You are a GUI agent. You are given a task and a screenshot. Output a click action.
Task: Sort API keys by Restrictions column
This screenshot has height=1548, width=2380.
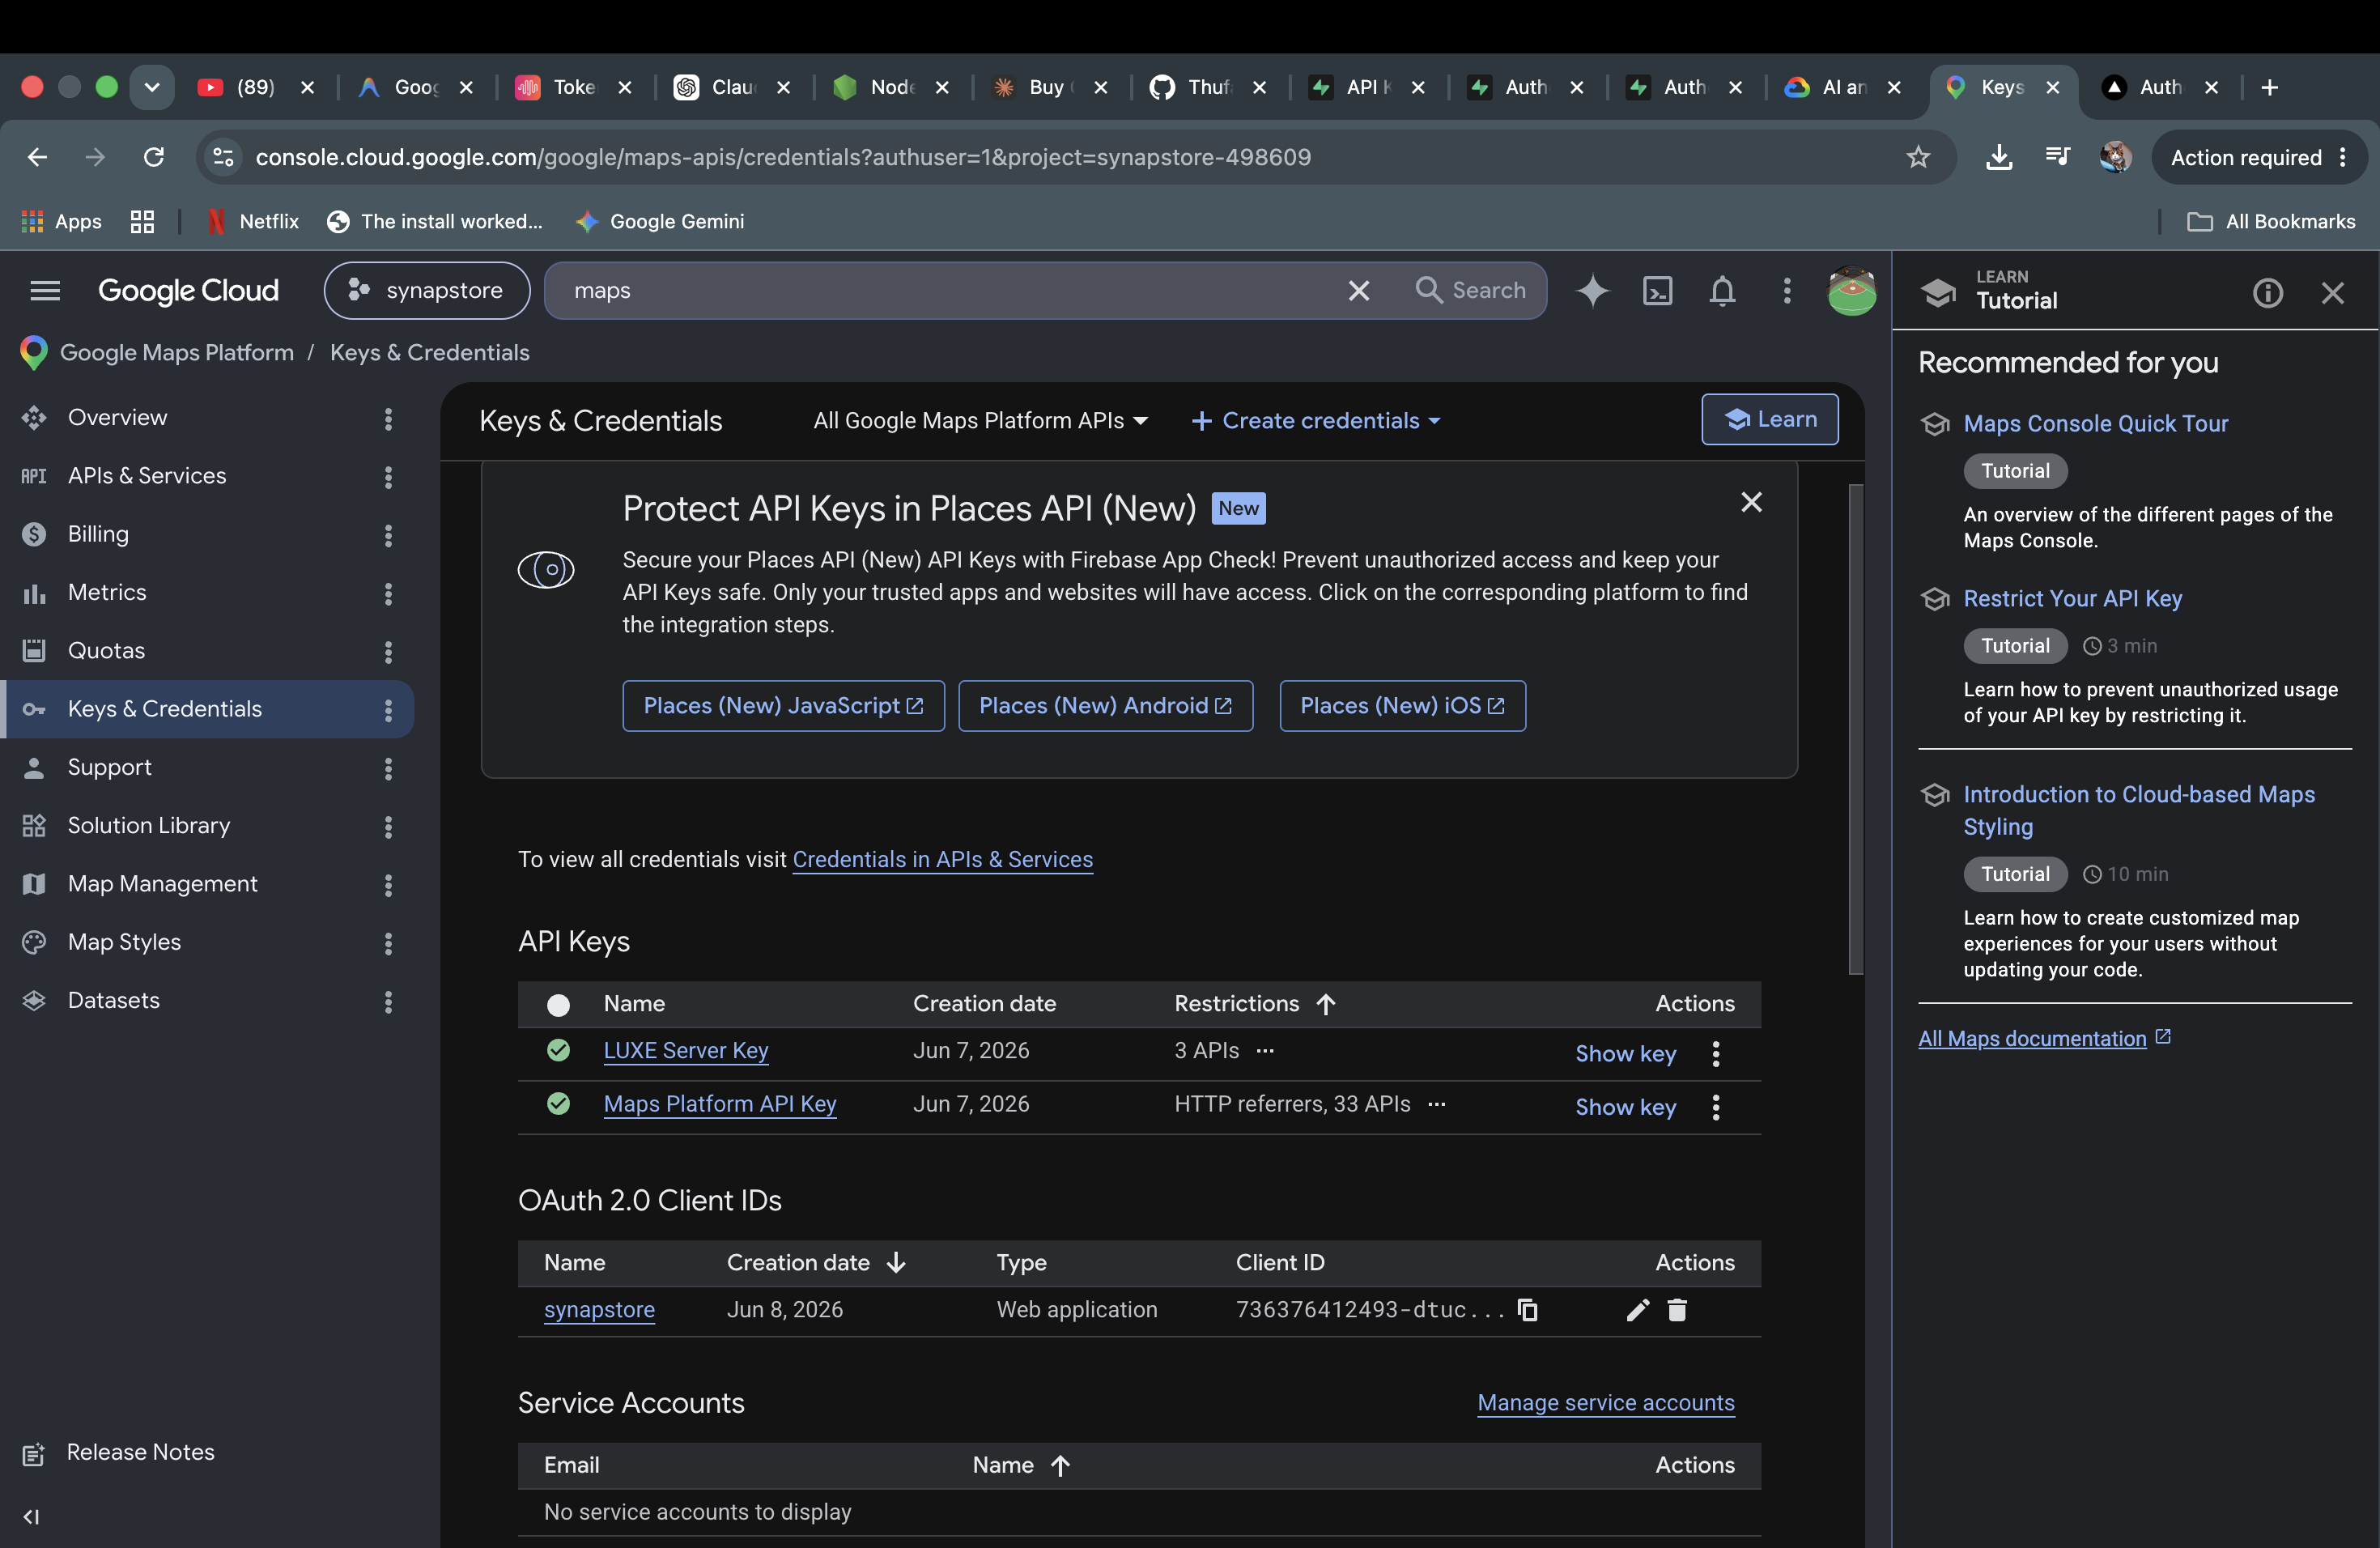tap(1254, 1003)
